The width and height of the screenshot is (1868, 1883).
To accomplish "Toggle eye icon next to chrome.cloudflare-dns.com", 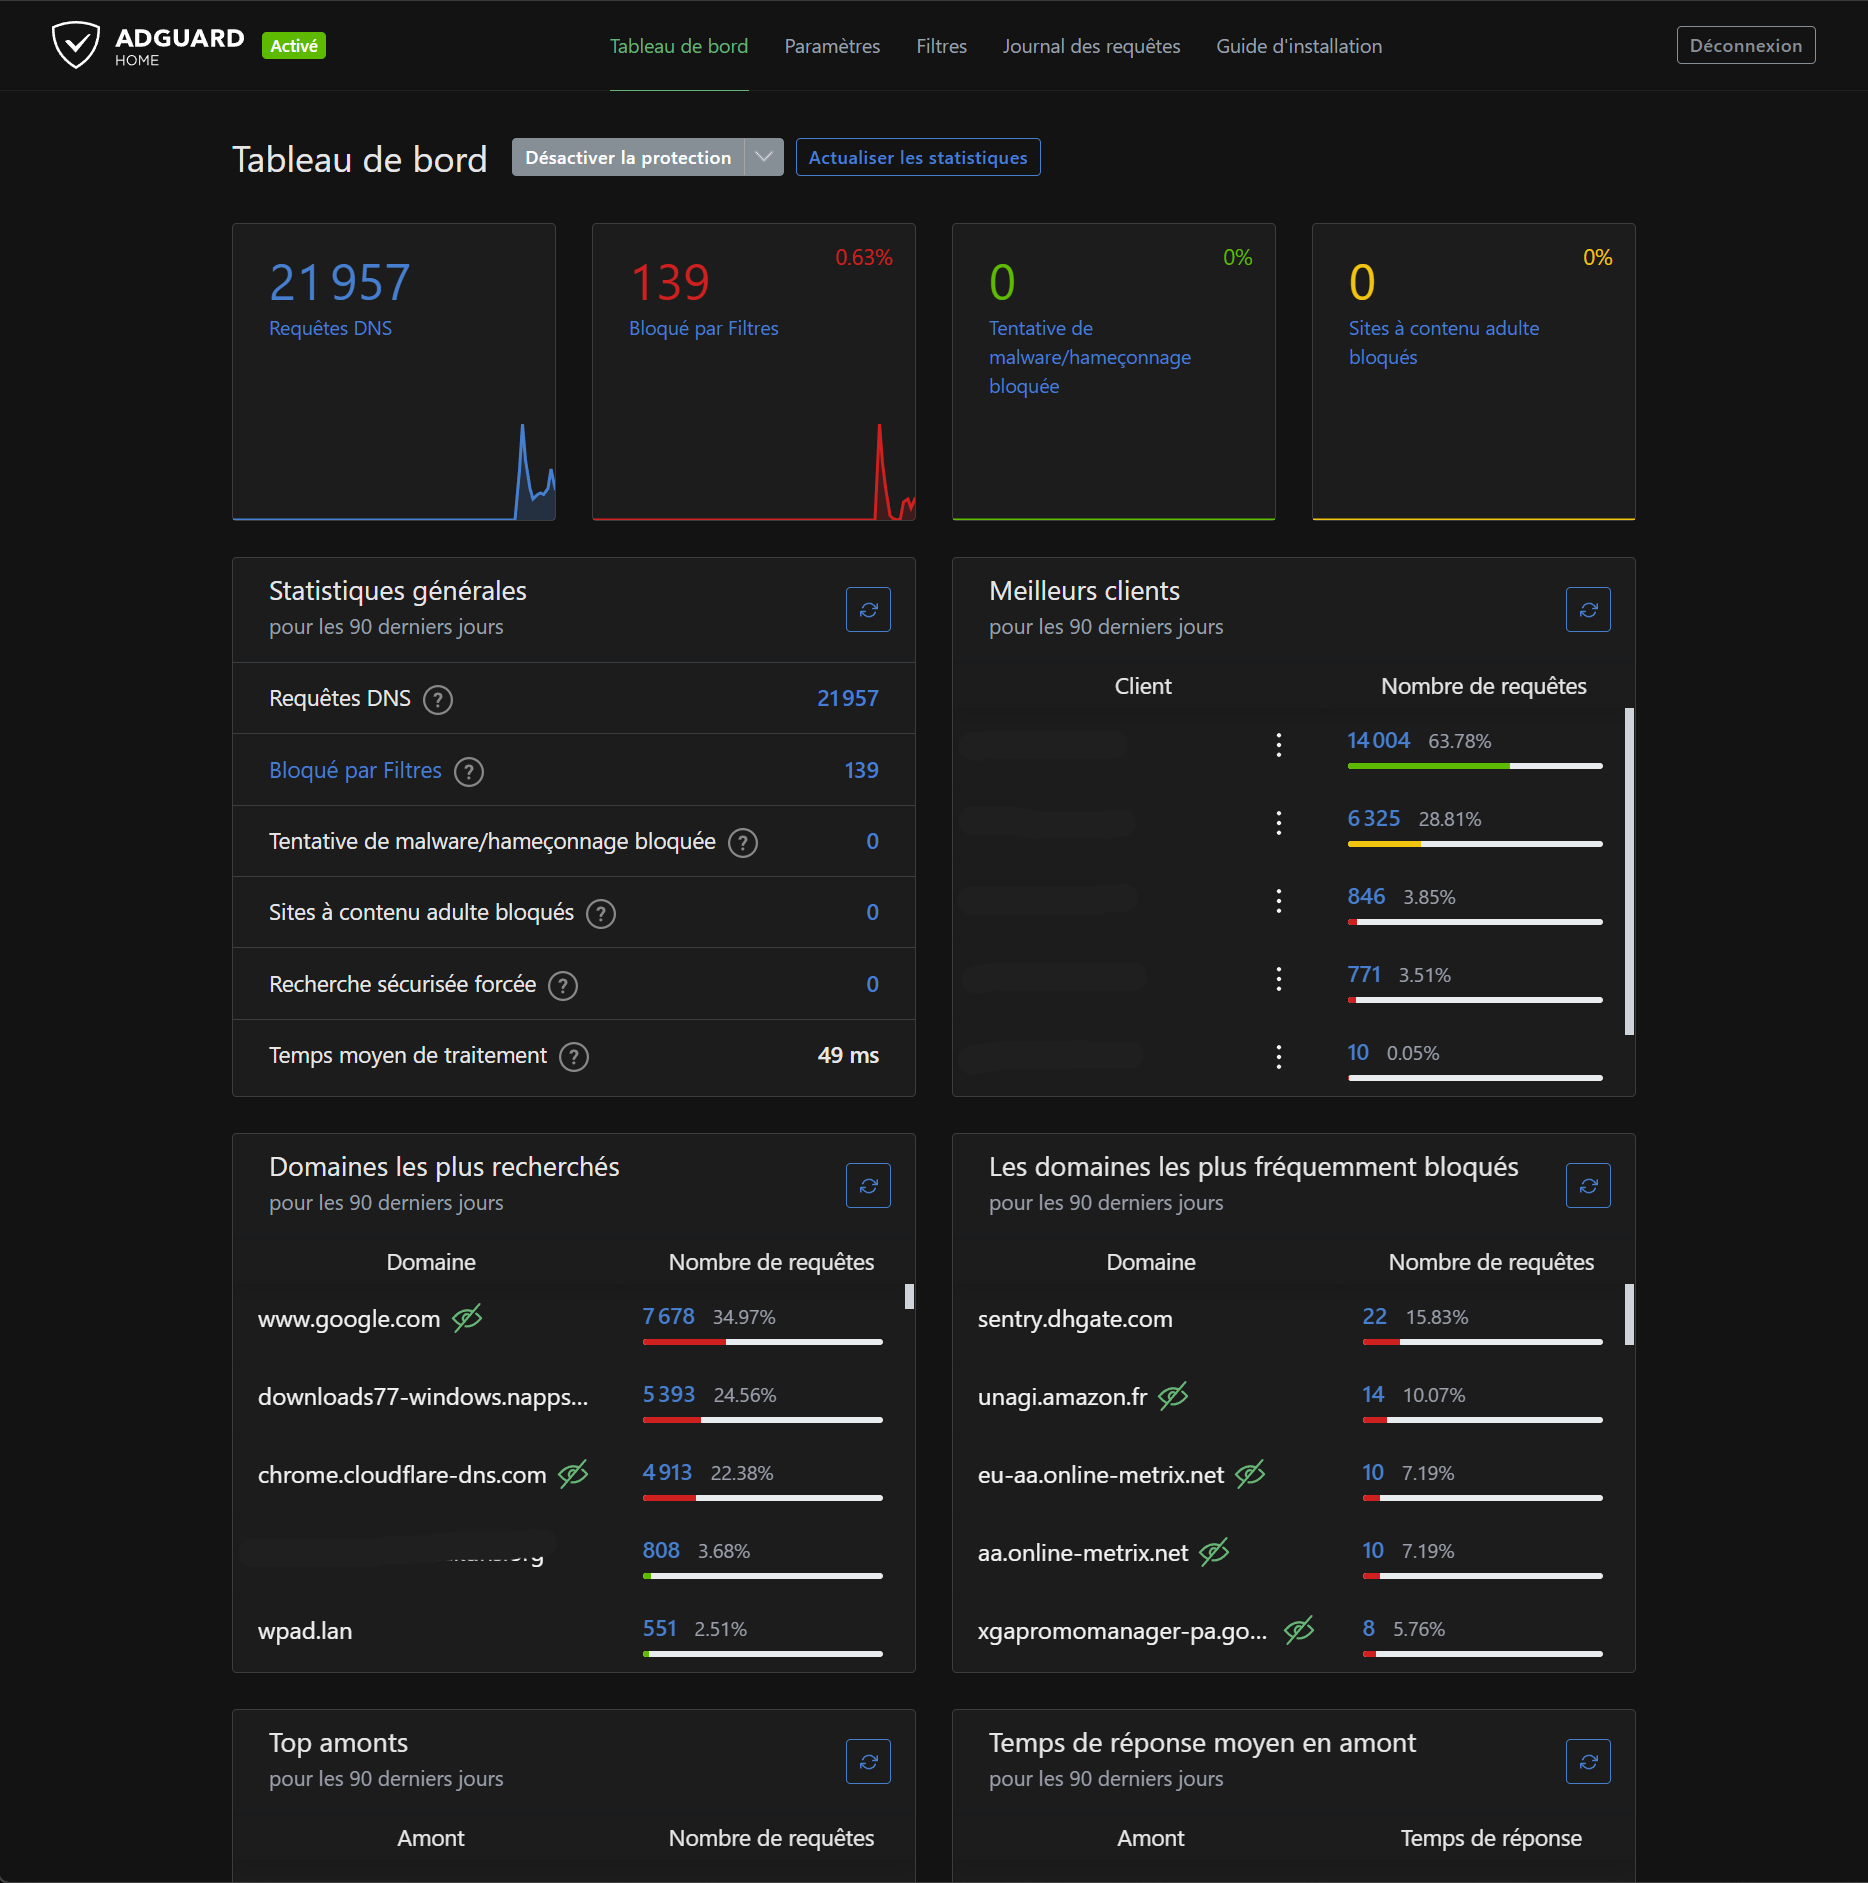I will pyautogui.click(x=573, y=1474).
